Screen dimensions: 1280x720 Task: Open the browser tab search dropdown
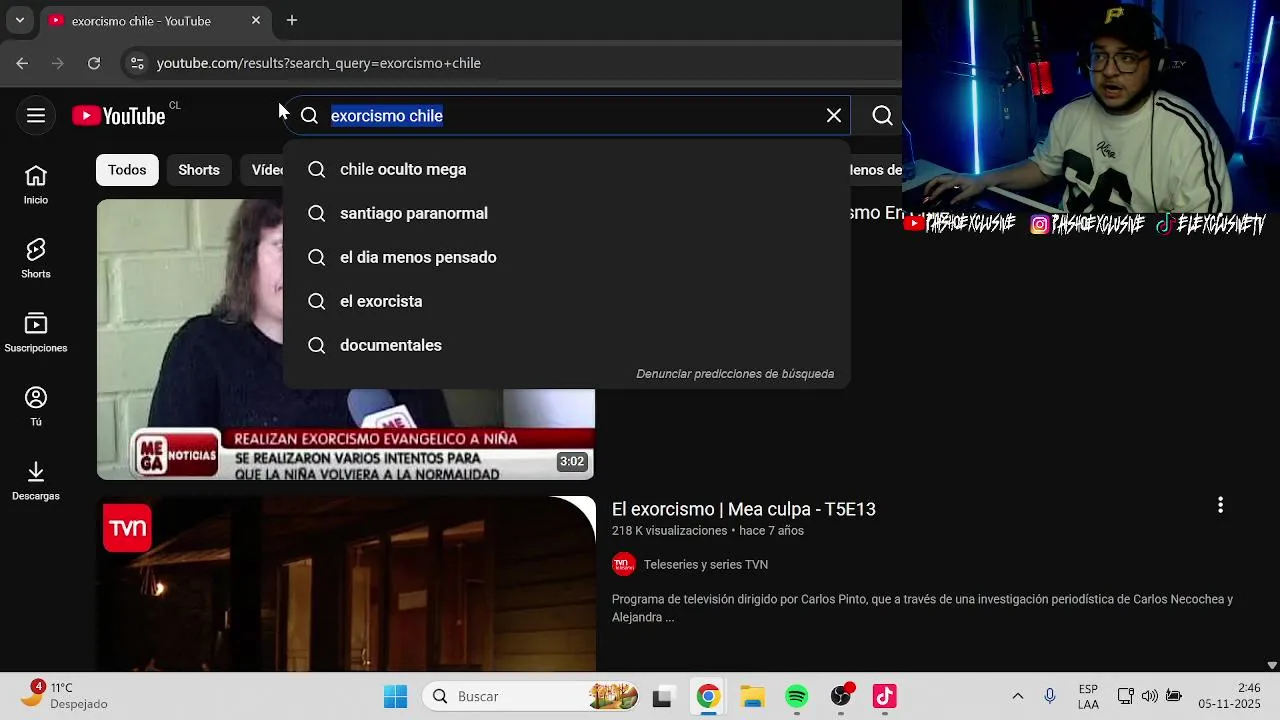pos(19,20)
